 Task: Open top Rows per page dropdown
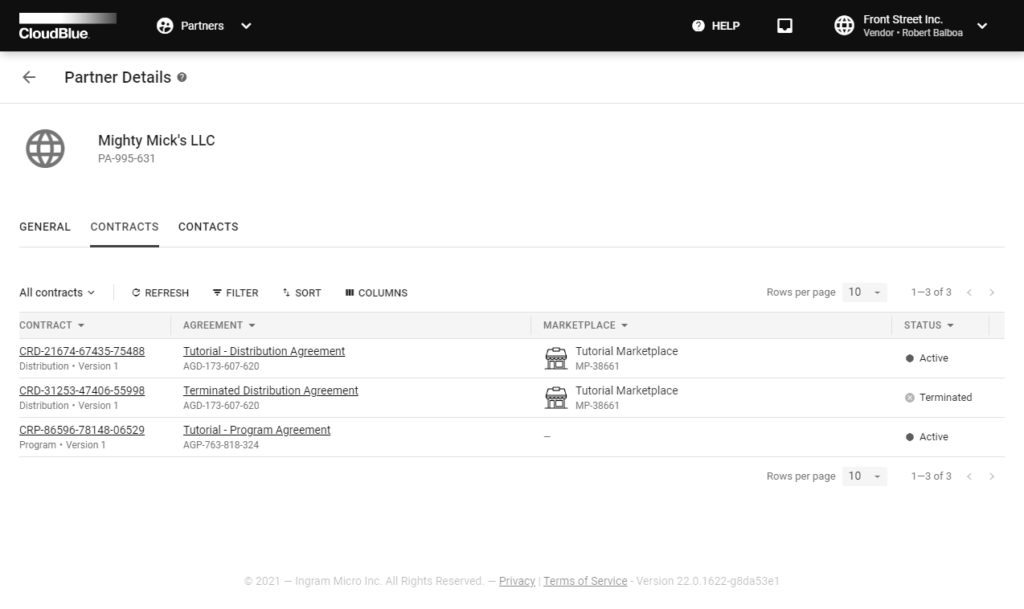pos(865,292)
